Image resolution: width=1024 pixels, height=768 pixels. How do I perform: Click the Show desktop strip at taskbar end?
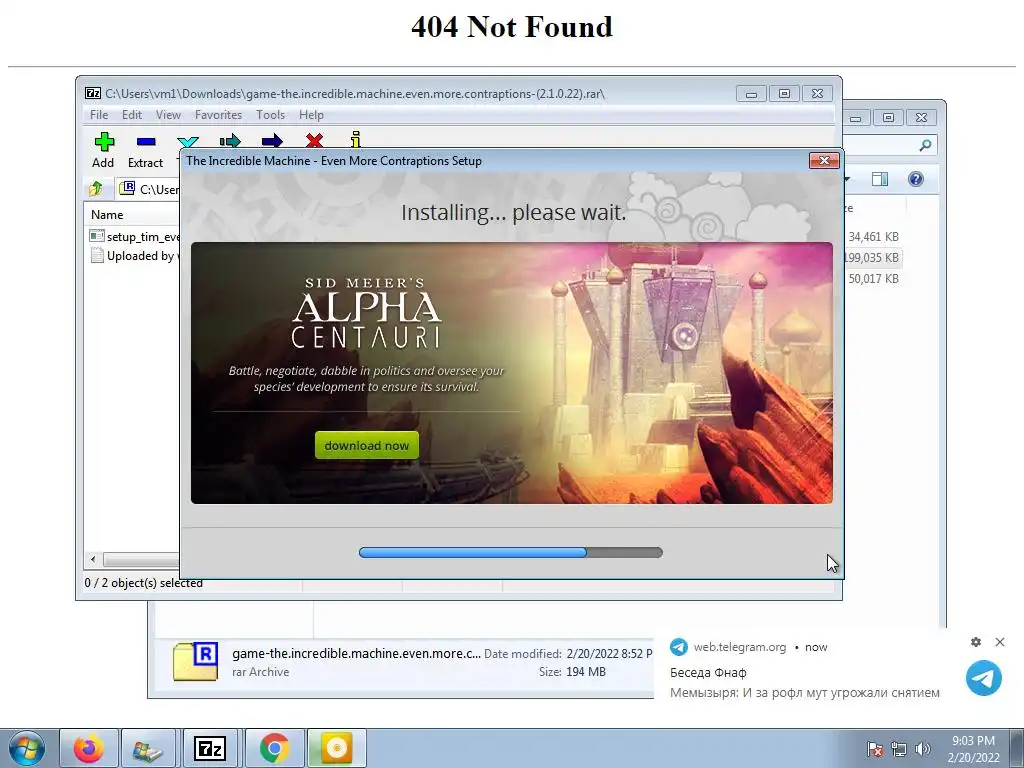(1019, 748)
